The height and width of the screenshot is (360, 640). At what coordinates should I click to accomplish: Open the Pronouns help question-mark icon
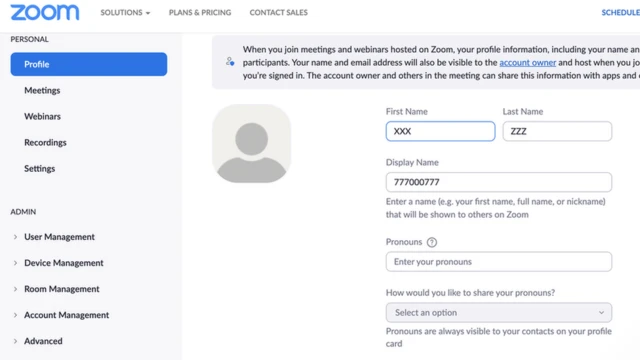[x=431, y=242]
